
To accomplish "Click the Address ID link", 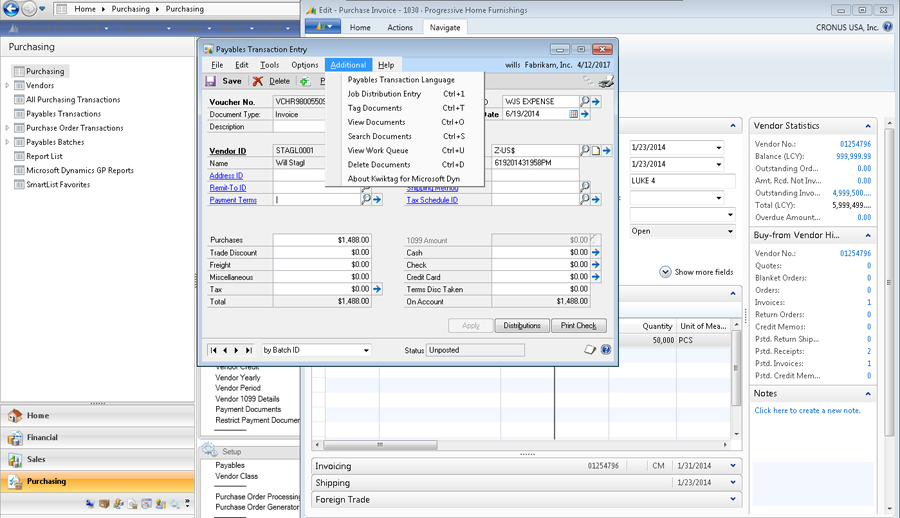I will pyautogui.click(x=226, y=176).
